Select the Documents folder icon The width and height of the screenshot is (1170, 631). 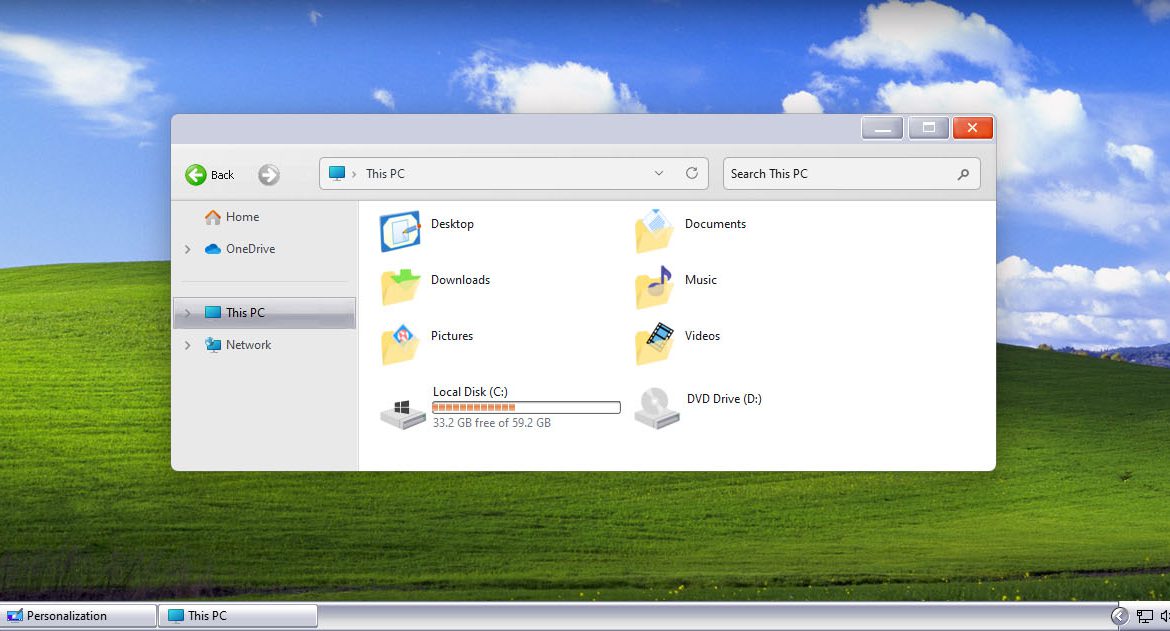tap(654, 231)
